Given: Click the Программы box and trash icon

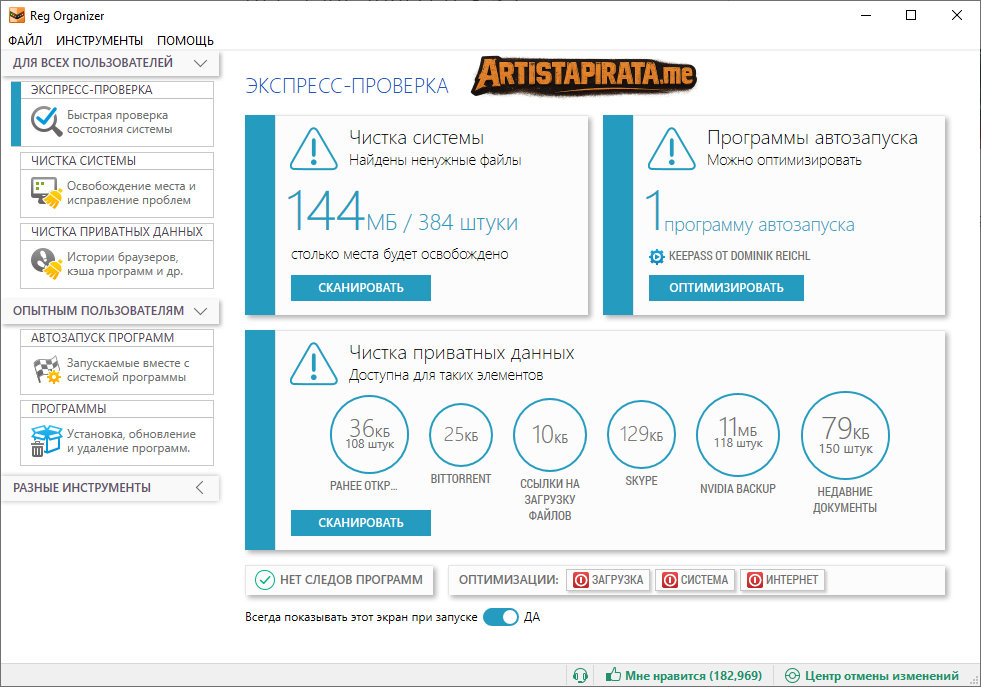Looking at the screenshot, I should 46,441.
